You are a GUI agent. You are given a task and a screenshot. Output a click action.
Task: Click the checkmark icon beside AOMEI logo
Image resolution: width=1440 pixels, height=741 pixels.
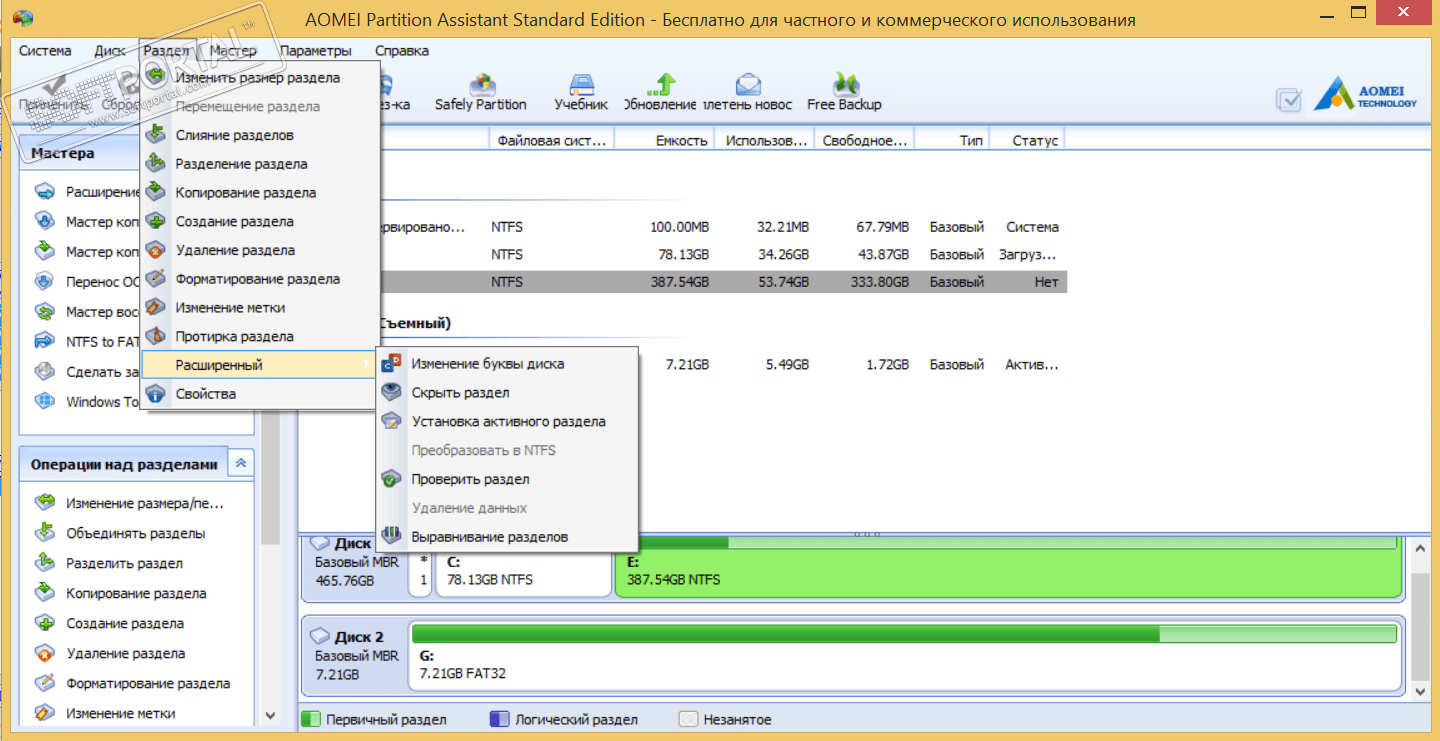(1289, 99)
